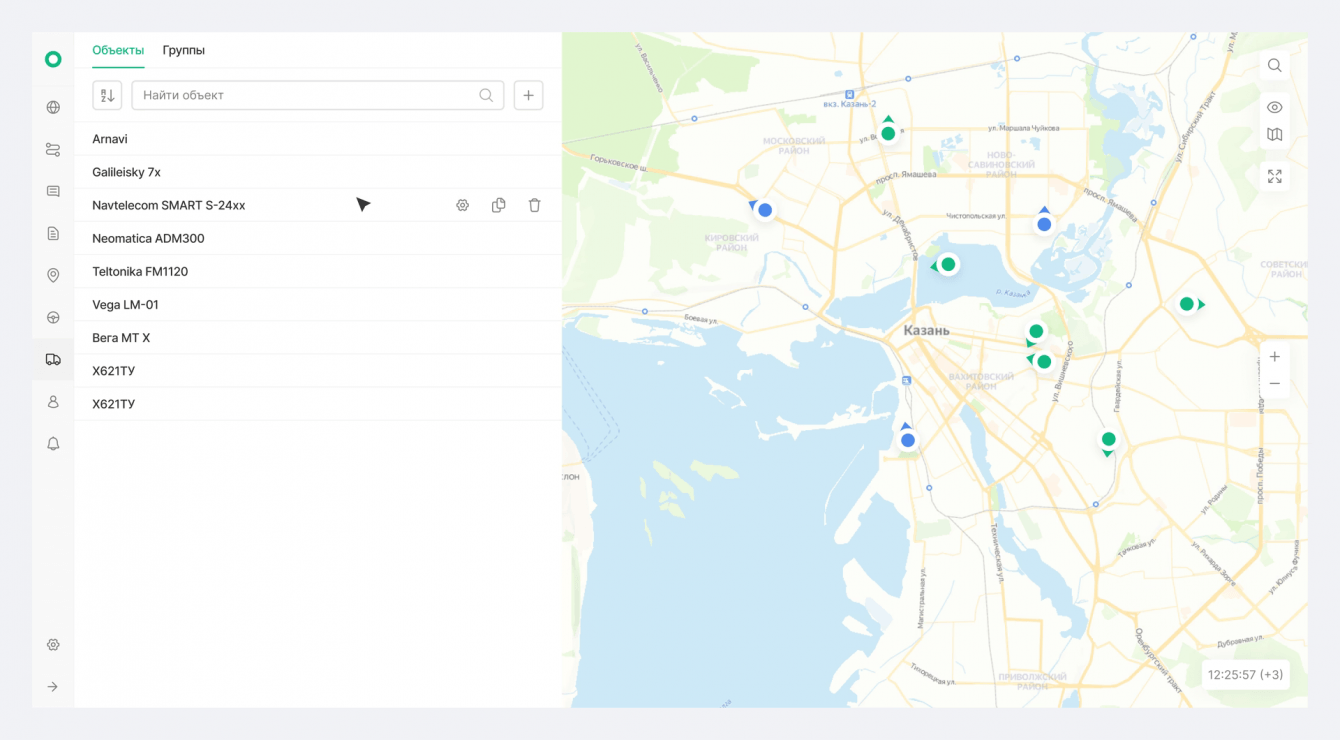Zoom out on the map
Viewport: 1340px width, 740px height.
point(1275,384)
